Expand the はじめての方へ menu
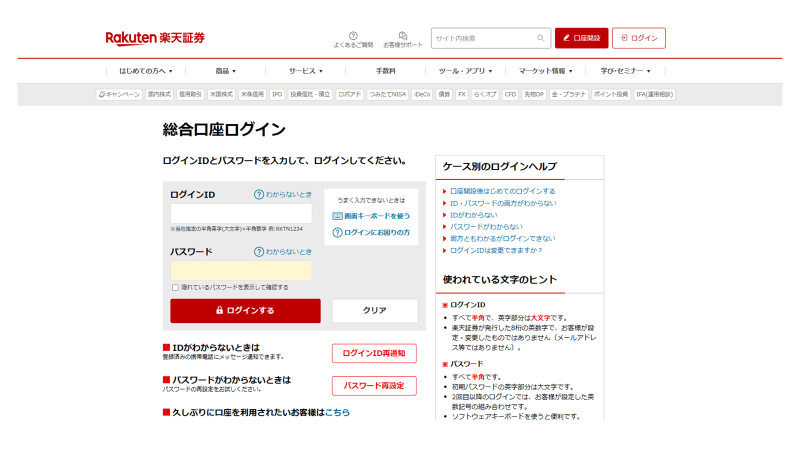 [x=146, y=71]
